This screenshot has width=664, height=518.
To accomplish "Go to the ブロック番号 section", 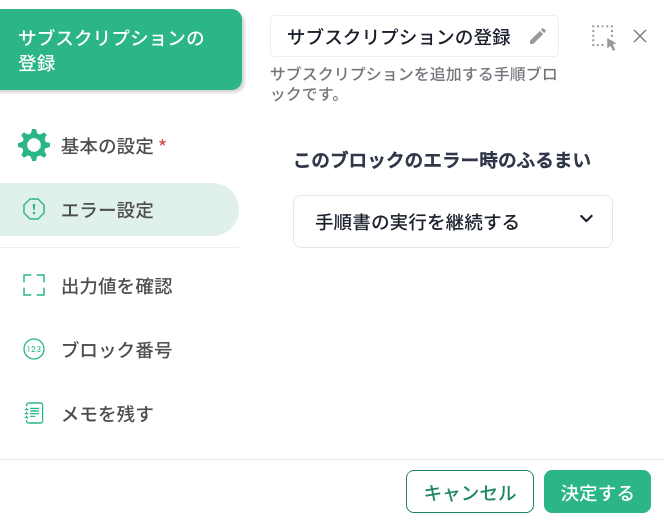I will [x=119, y=349].
